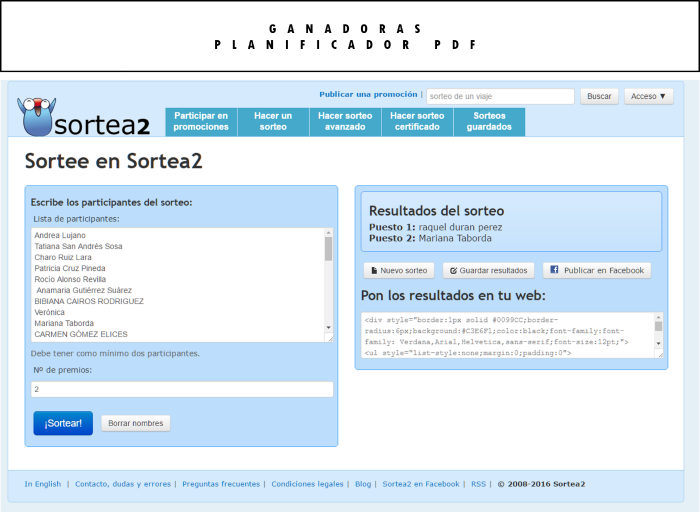Click Rocio Alonso Revilla in the list
700x512 pixels.
(x=70, y=279)
